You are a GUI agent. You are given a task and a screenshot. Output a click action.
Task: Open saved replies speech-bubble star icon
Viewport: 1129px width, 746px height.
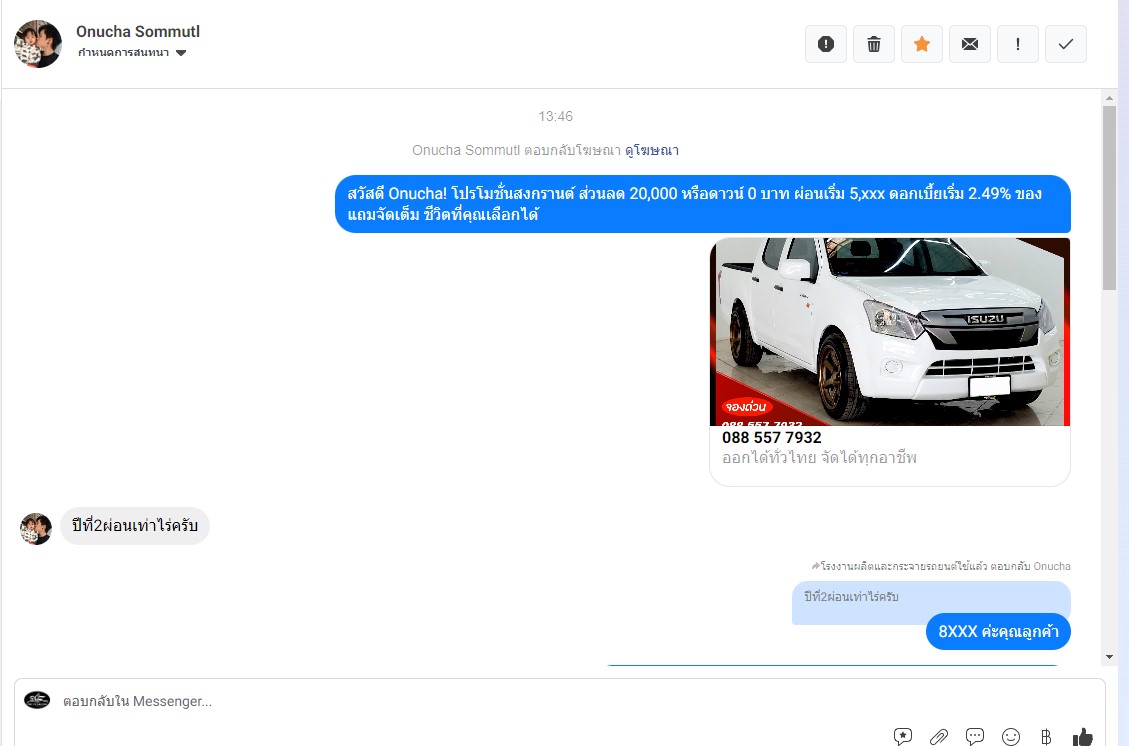903,736
